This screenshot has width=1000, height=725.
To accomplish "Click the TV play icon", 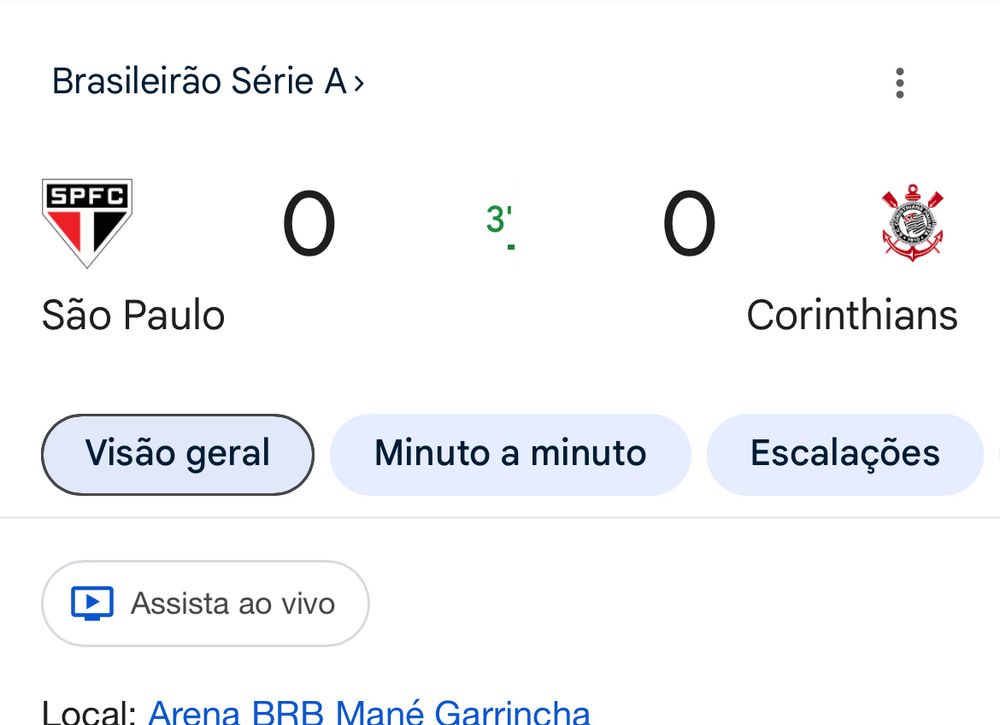I will click(x=92, y=603).
